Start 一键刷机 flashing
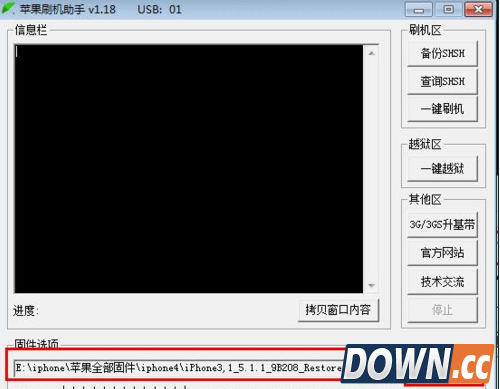Screen dimensions: 500x389 click(442, 109)
